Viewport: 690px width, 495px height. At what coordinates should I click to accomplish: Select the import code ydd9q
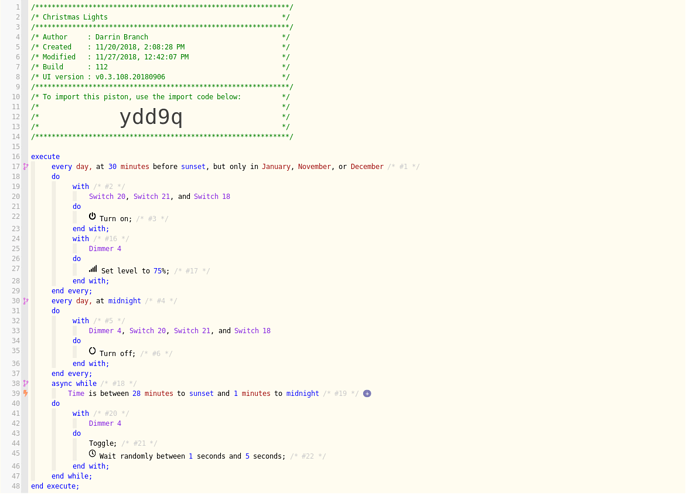(151, 117)
